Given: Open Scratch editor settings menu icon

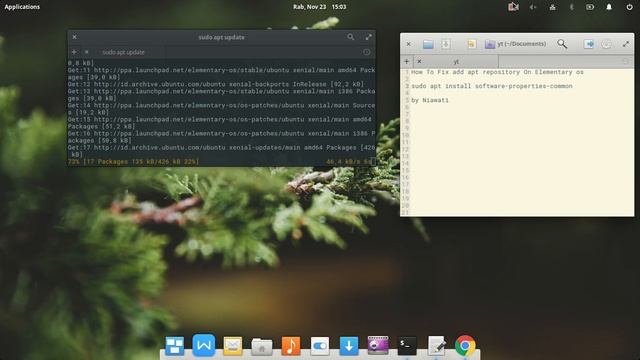Looking at the screenshot, I should 606,44.
